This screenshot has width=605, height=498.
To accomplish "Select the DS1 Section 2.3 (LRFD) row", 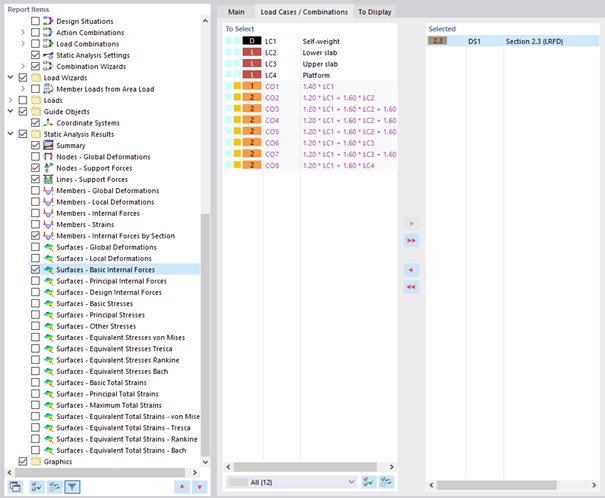I will point(513,41).
